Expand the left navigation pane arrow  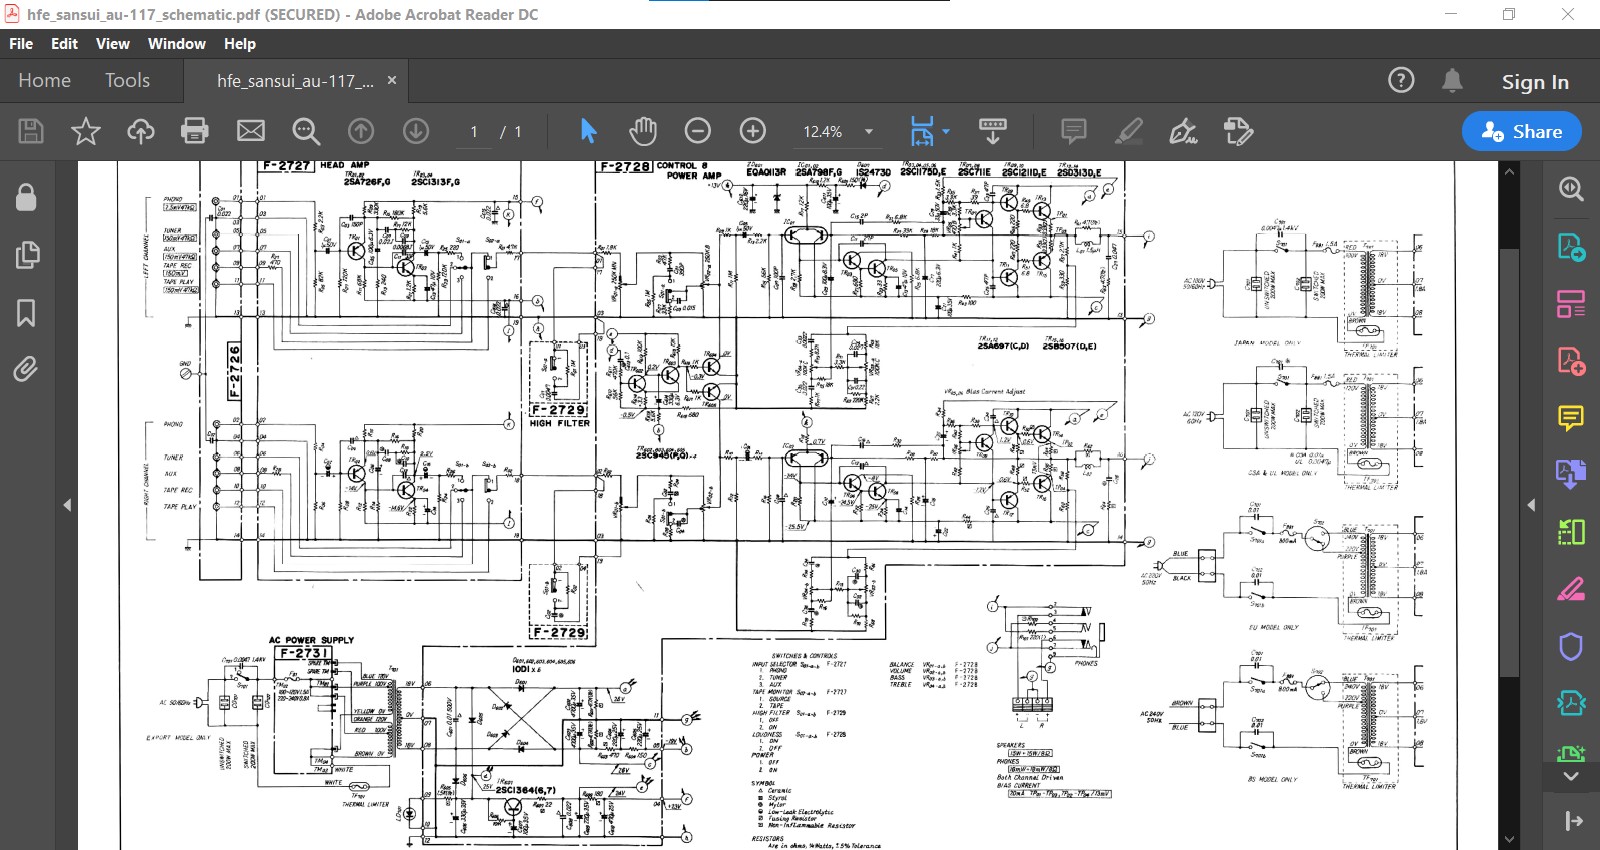point(67,505)
